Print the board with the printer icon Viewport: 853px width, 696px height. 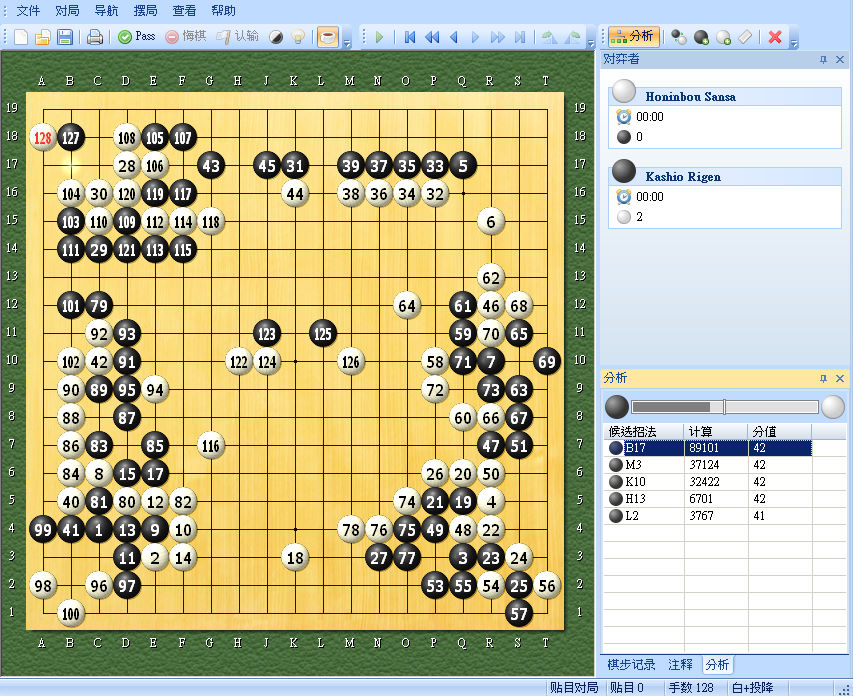point(94,37)
